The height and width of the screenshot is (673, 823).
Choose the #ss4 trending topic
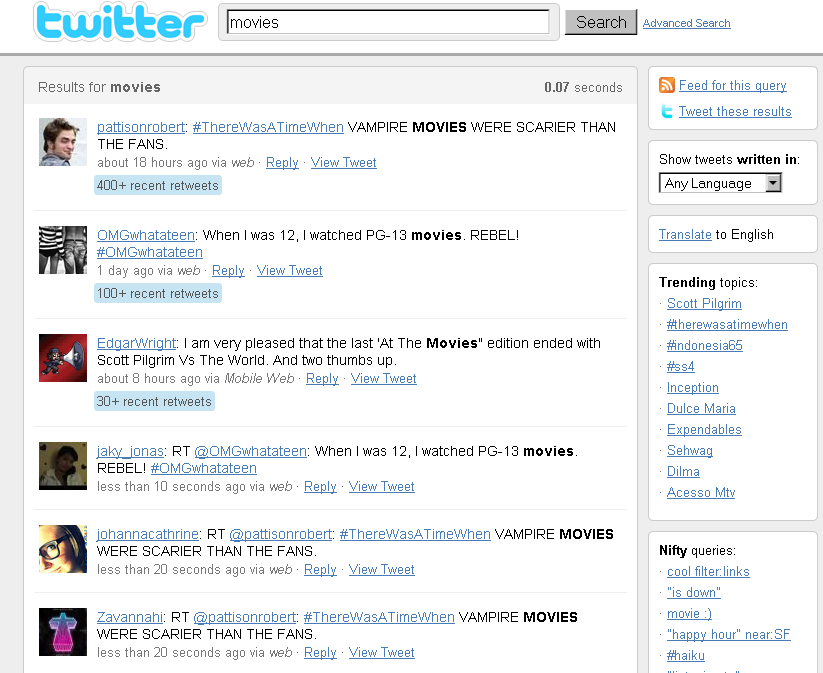coord(680,366)
